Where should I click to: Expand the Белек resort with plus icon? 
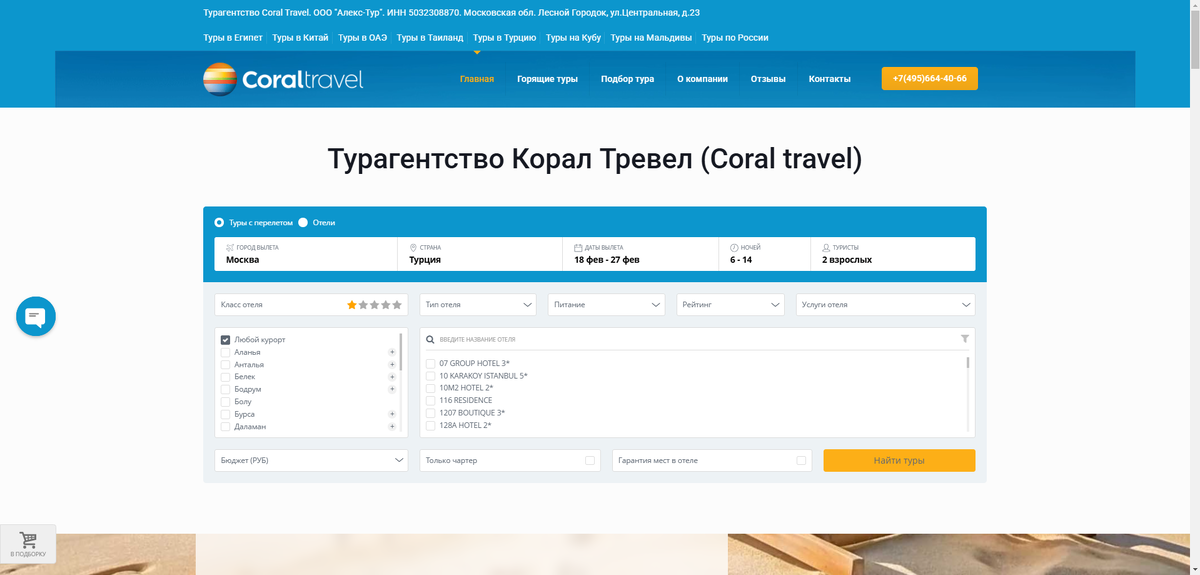tap(392, 377)
